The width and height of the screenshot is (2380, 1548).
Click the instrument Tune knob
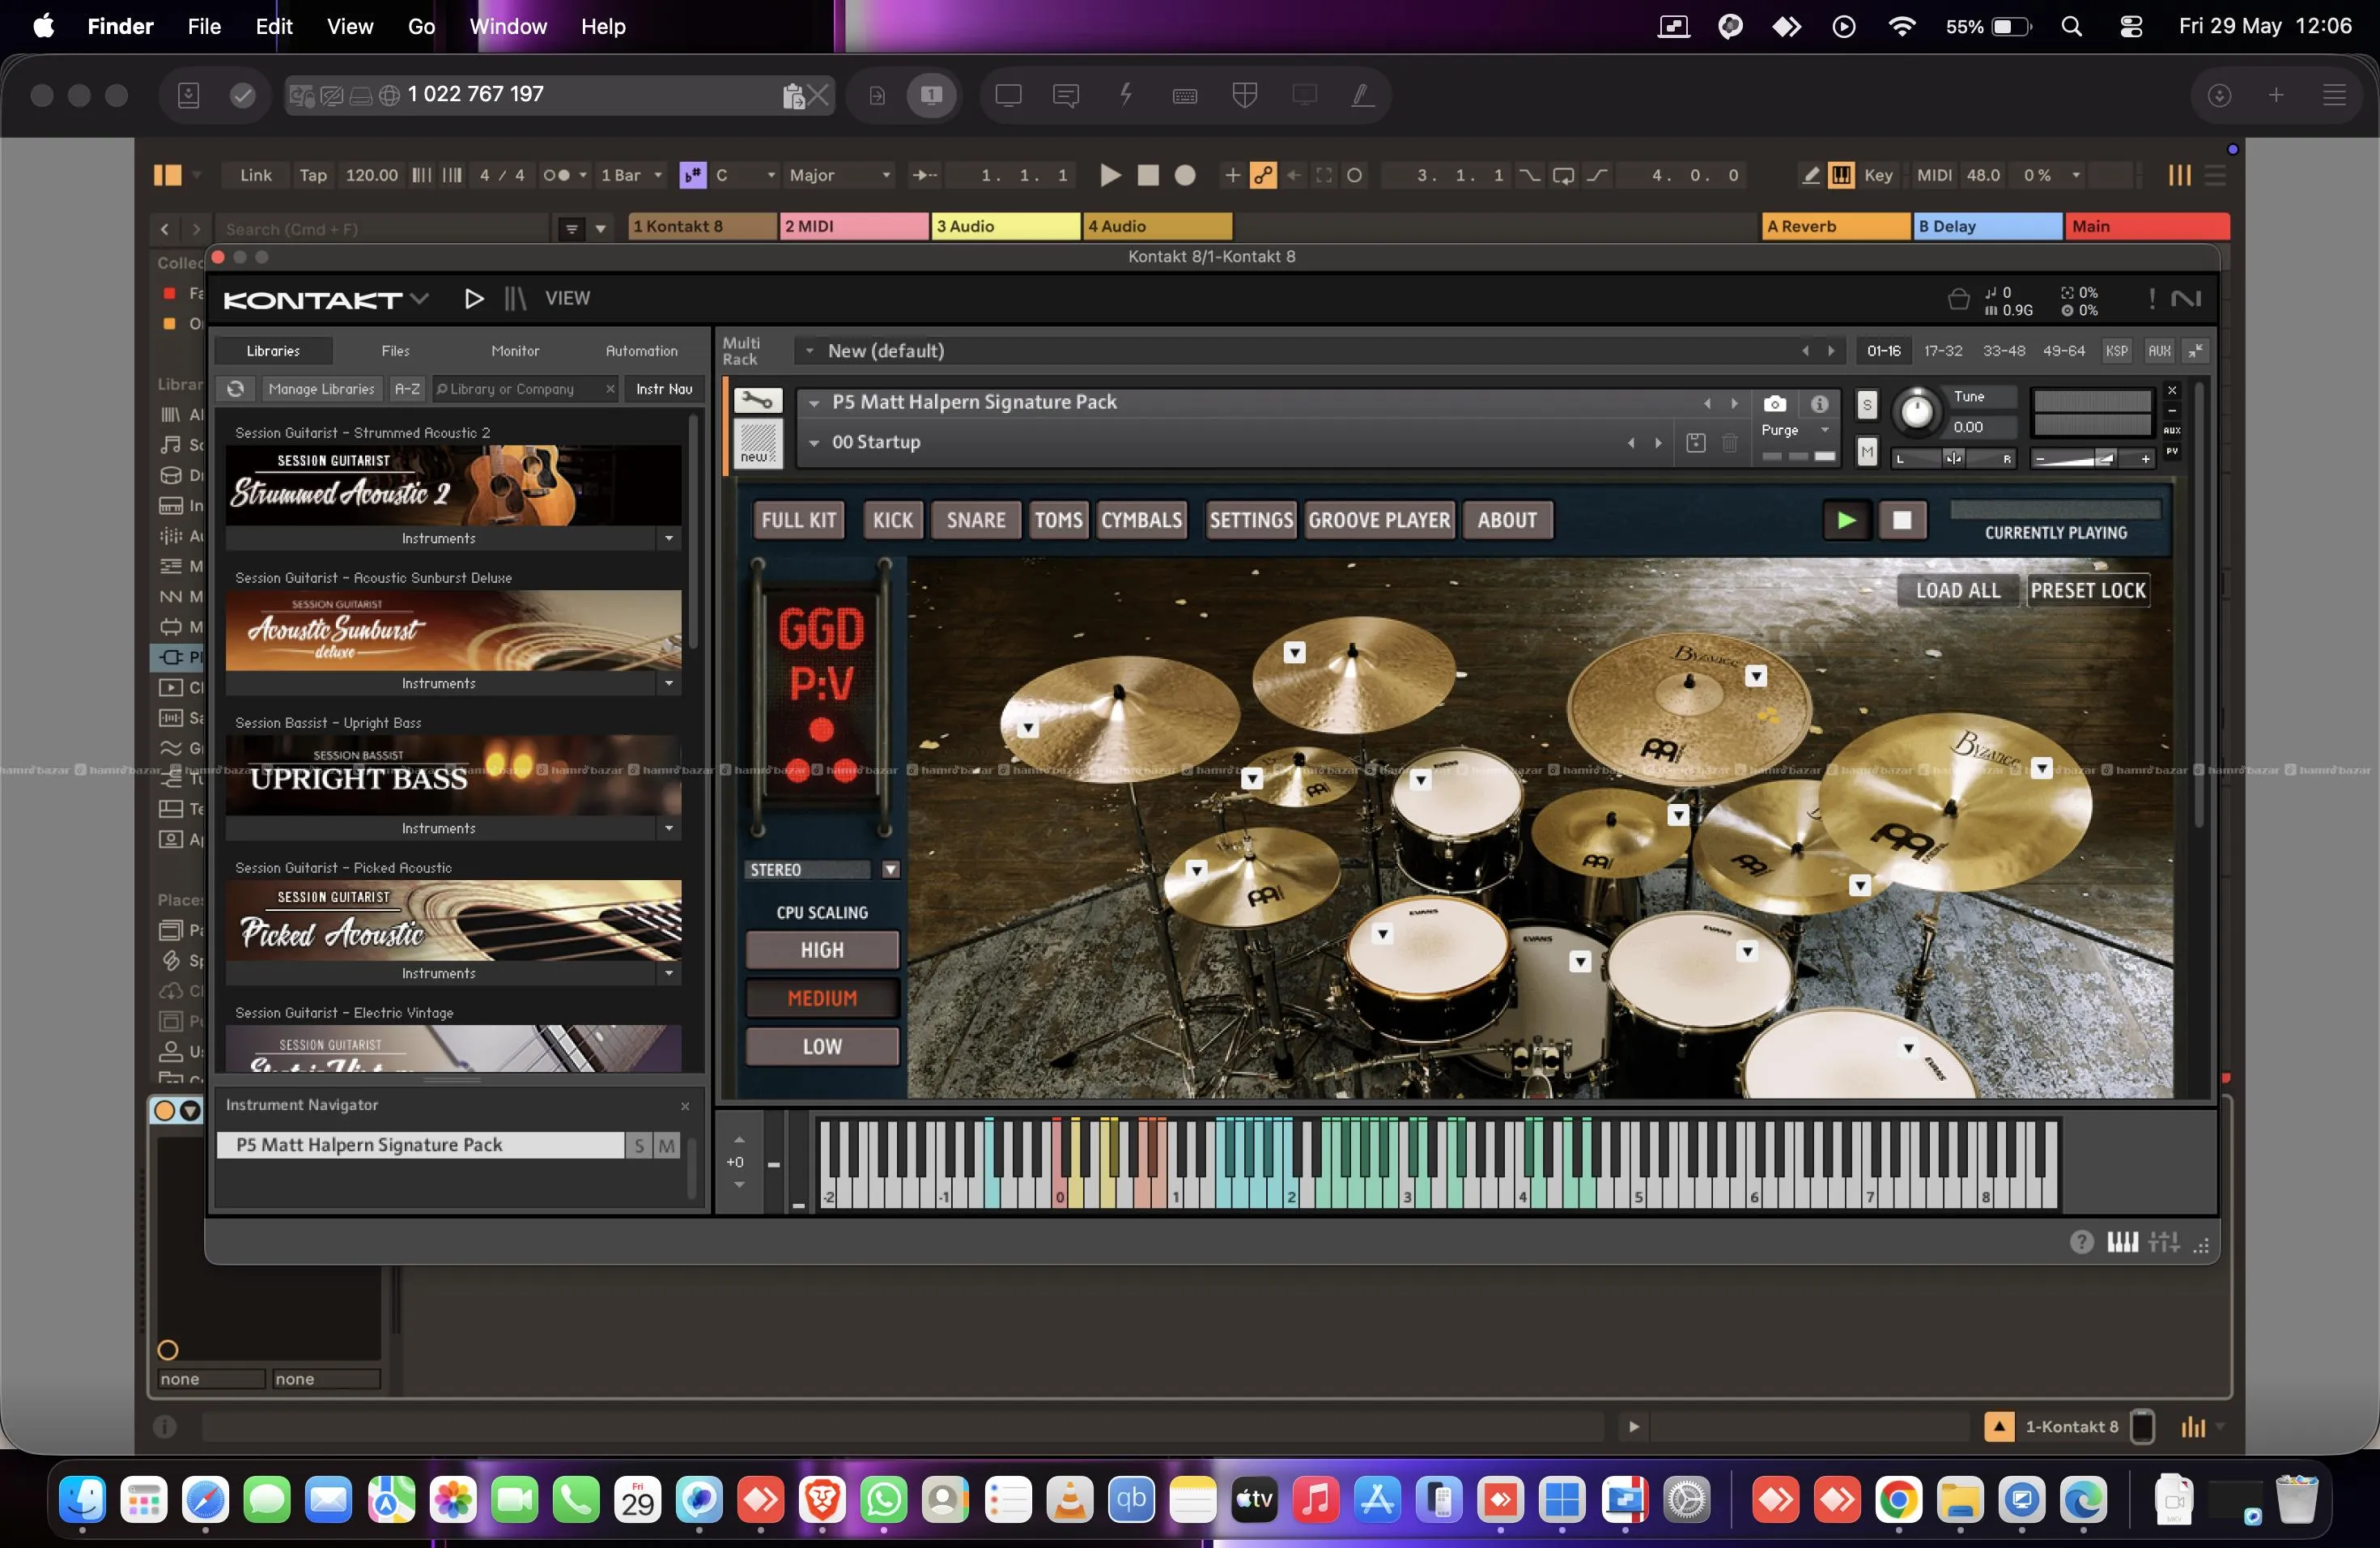point(1916,411)
